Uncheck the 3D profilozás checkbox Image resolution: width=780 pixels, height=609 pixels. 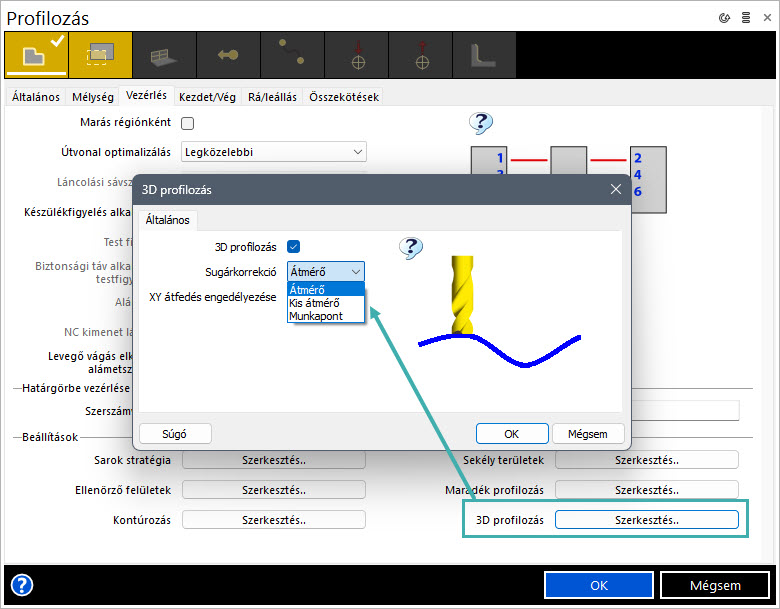293,246
